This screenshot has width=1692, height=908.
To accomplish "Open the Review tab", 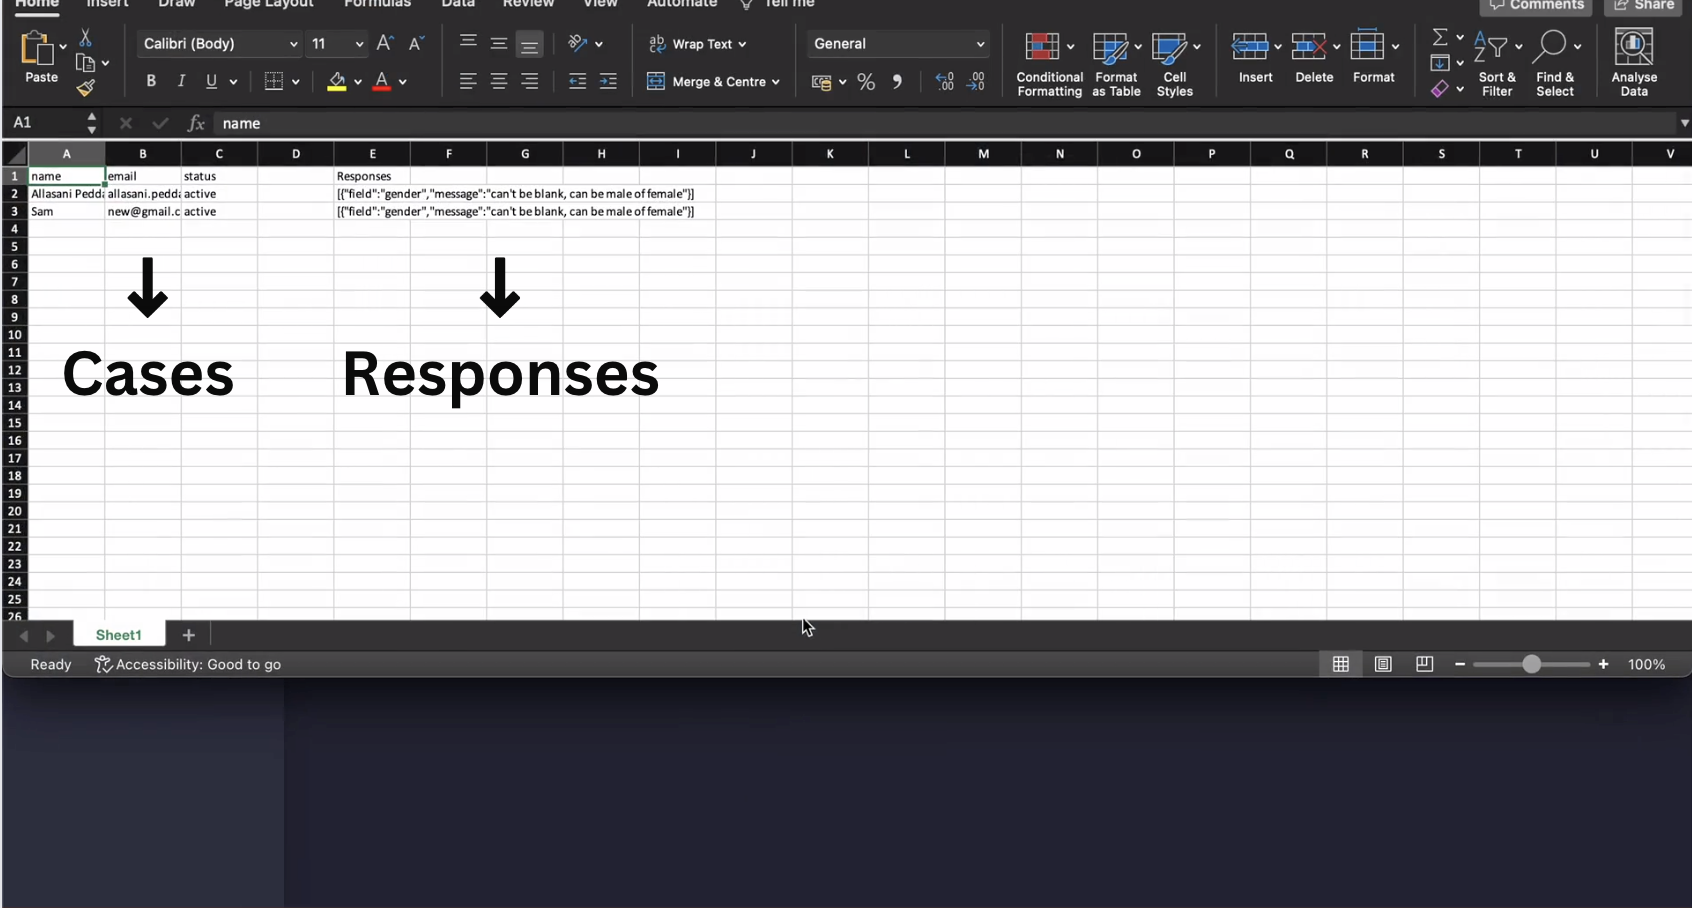I will click(x=528, y=4).
